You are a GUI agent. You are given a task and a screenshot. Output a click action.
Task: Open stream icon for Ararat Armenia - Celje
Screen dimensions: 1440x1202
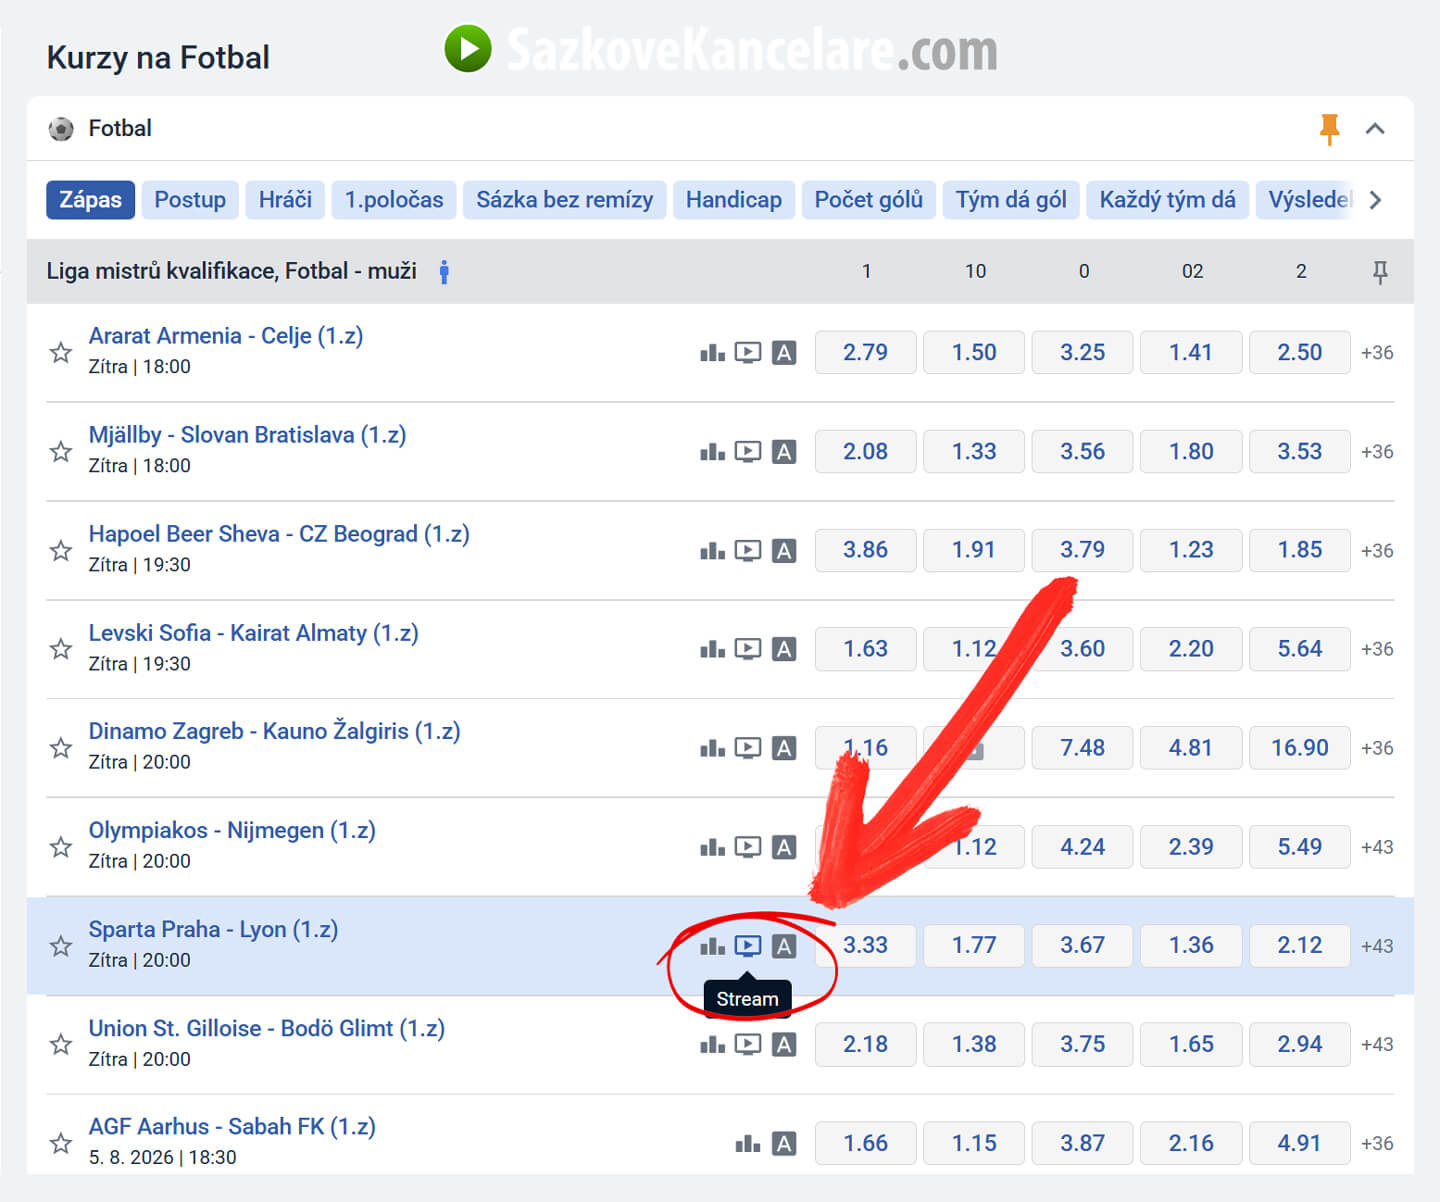[x=748, y=352]
